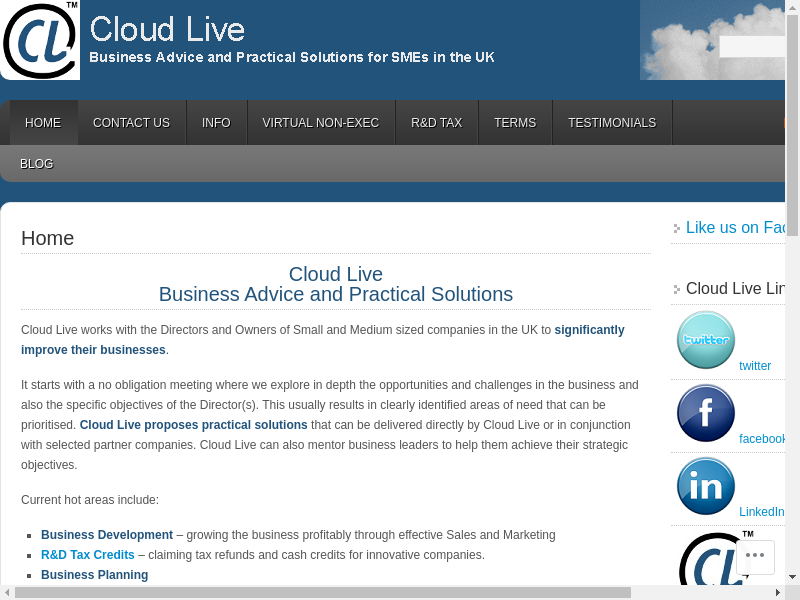Open the Facebook round icon

[x=706, y=413]
